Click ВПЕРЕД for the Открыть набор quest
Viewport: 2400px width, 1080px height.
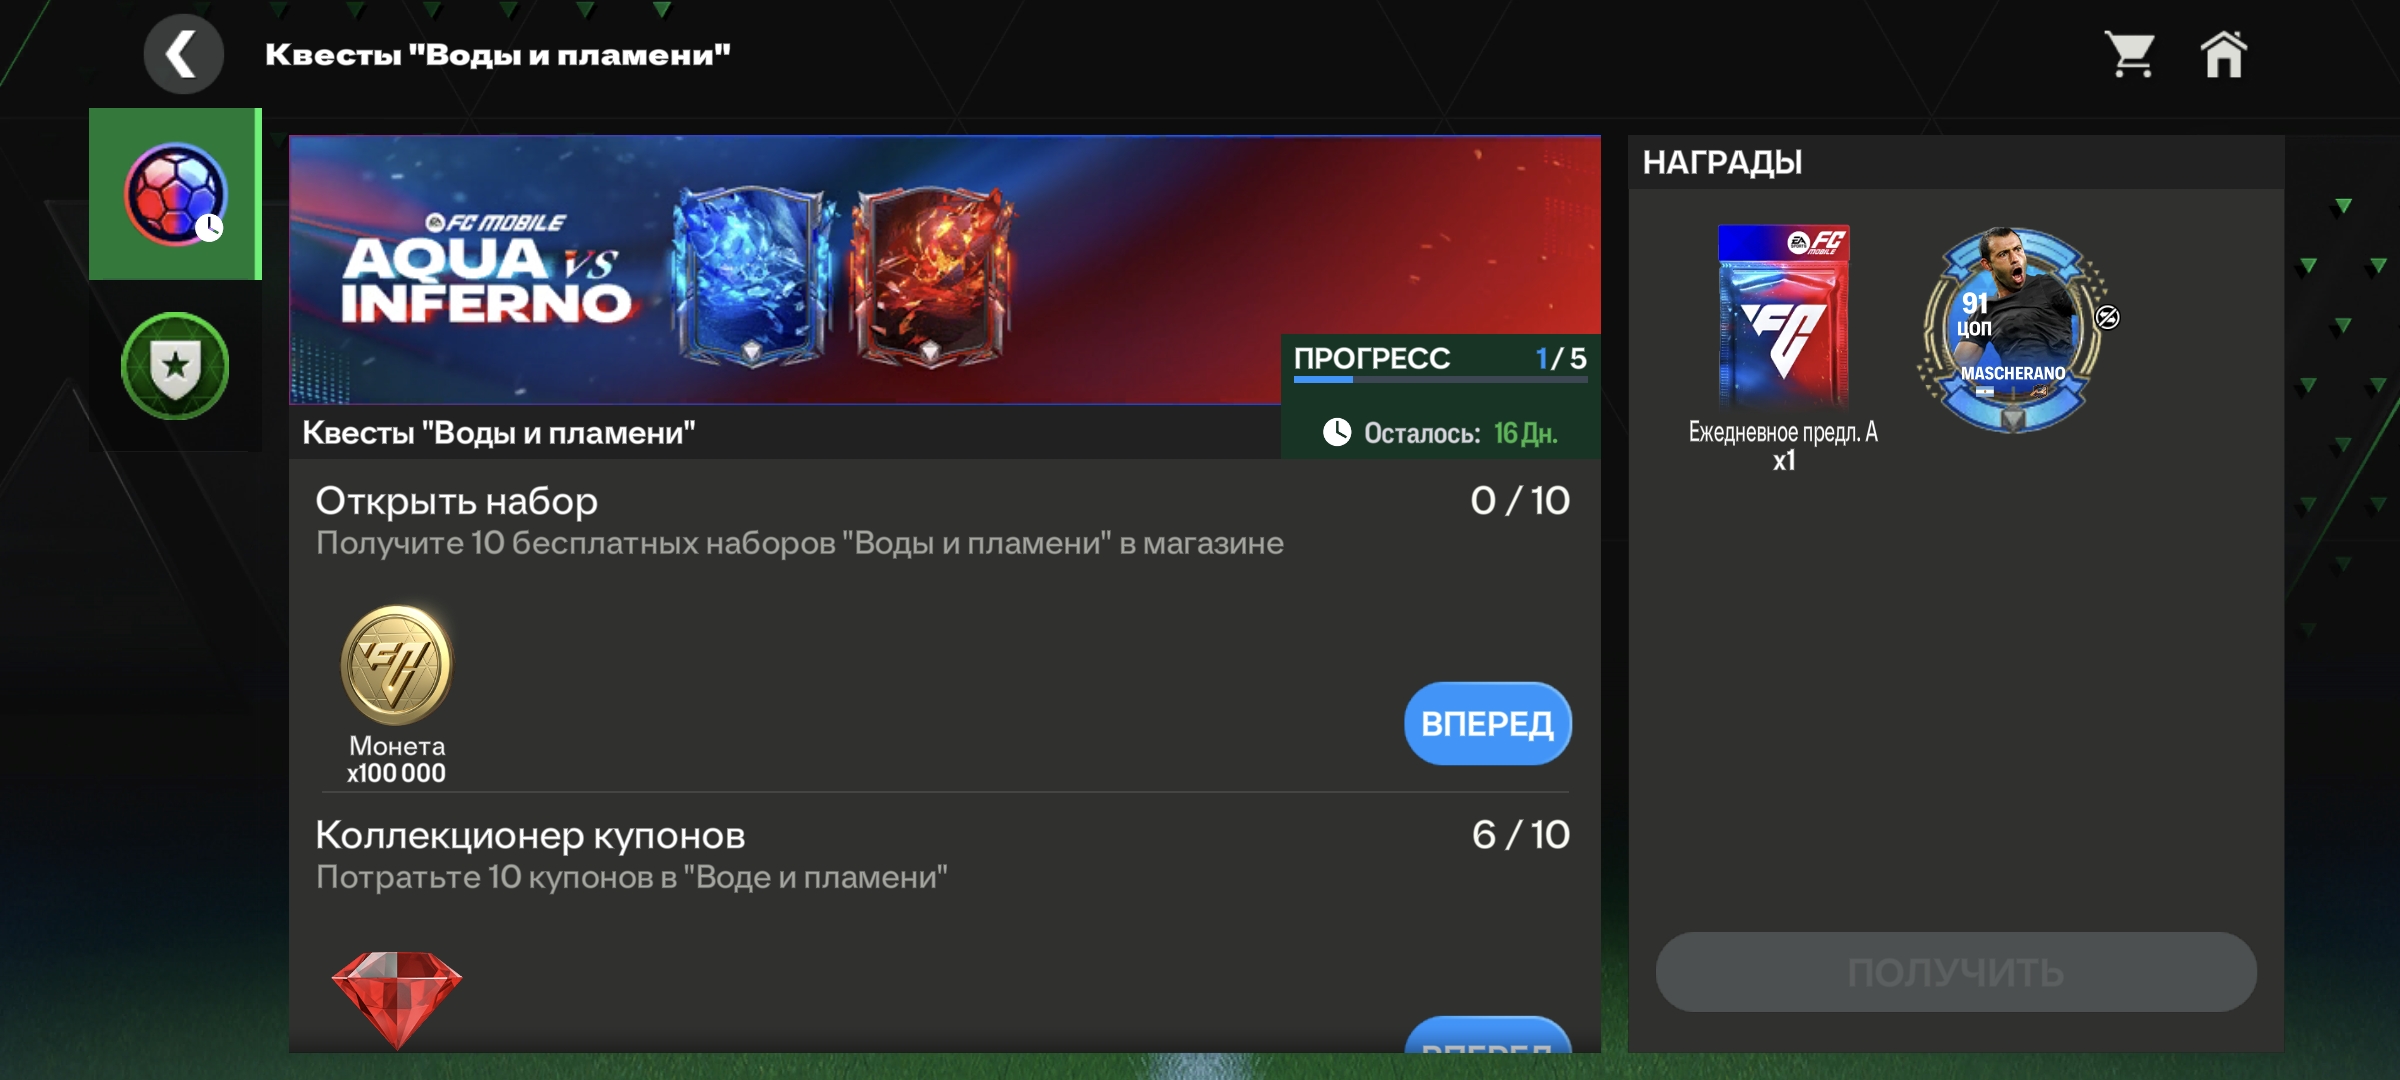pos(1488,723)
